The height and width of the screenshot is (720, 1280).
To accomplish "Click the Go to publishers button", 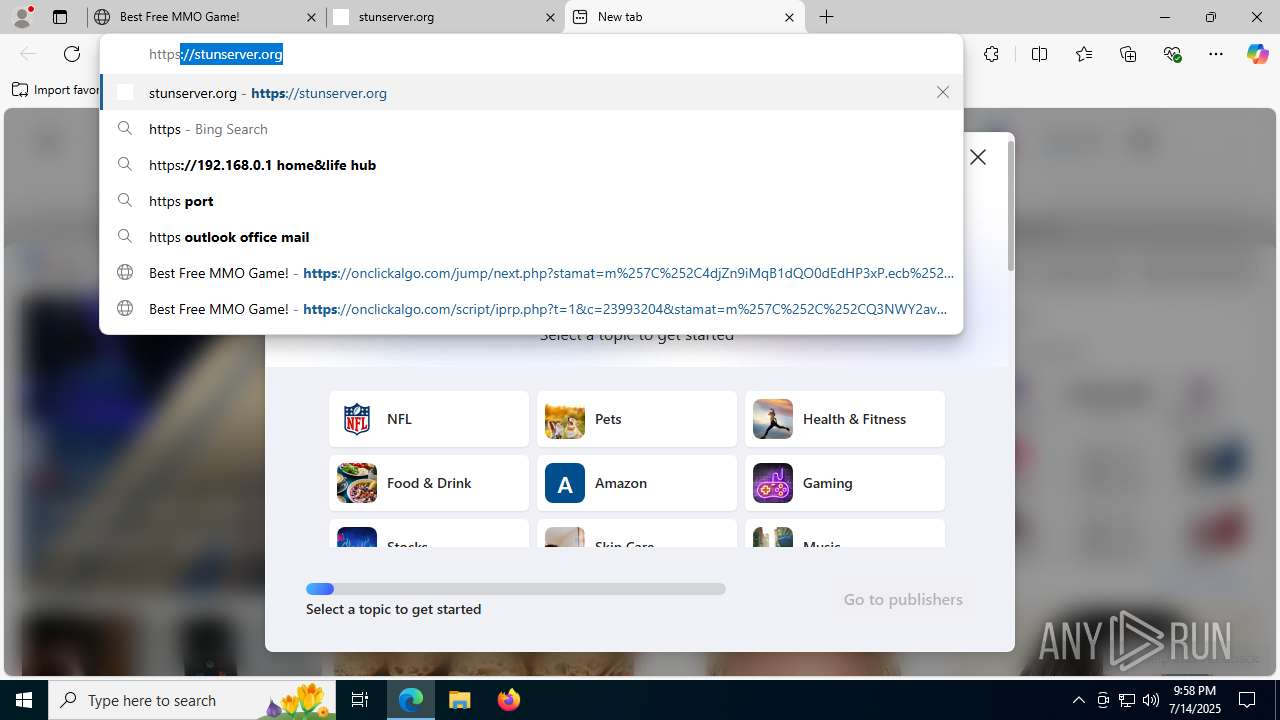I will point(903,599).
